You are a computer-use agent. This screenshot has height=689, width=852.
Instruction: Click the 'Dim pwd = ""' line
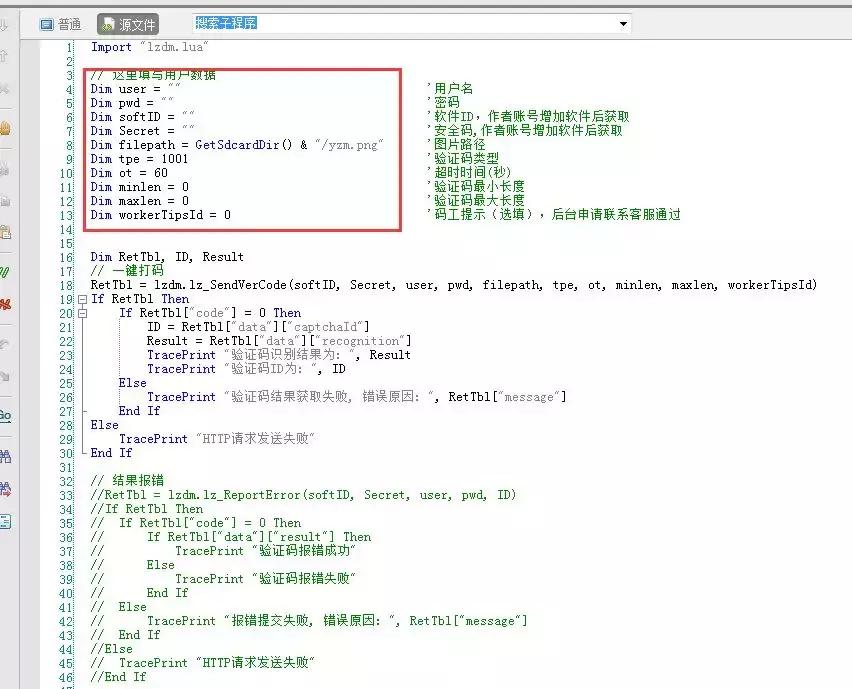(x=132, y=103)
